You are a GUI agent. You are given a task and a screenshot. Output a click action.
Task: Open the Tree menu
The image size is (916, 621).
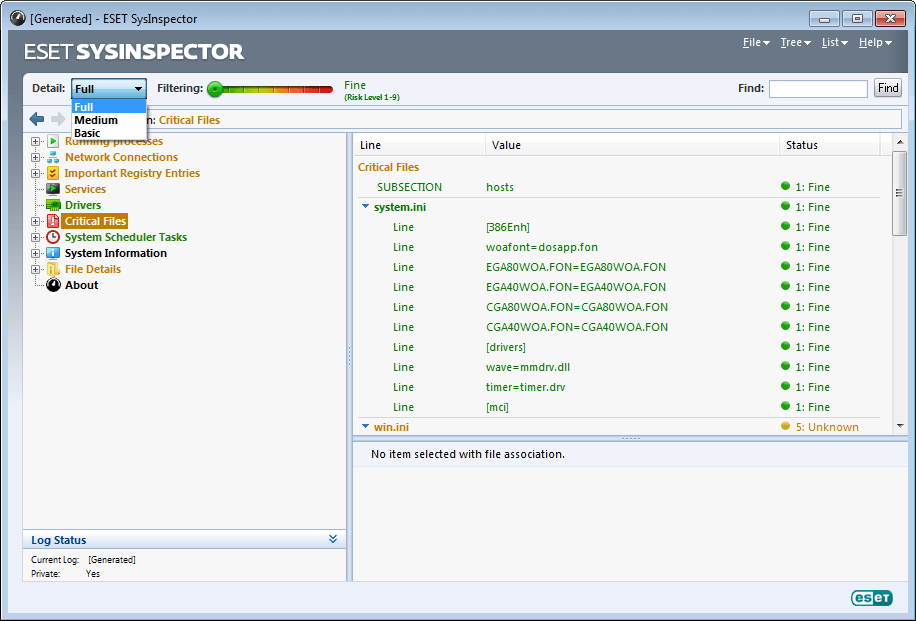tap(795, 43)
